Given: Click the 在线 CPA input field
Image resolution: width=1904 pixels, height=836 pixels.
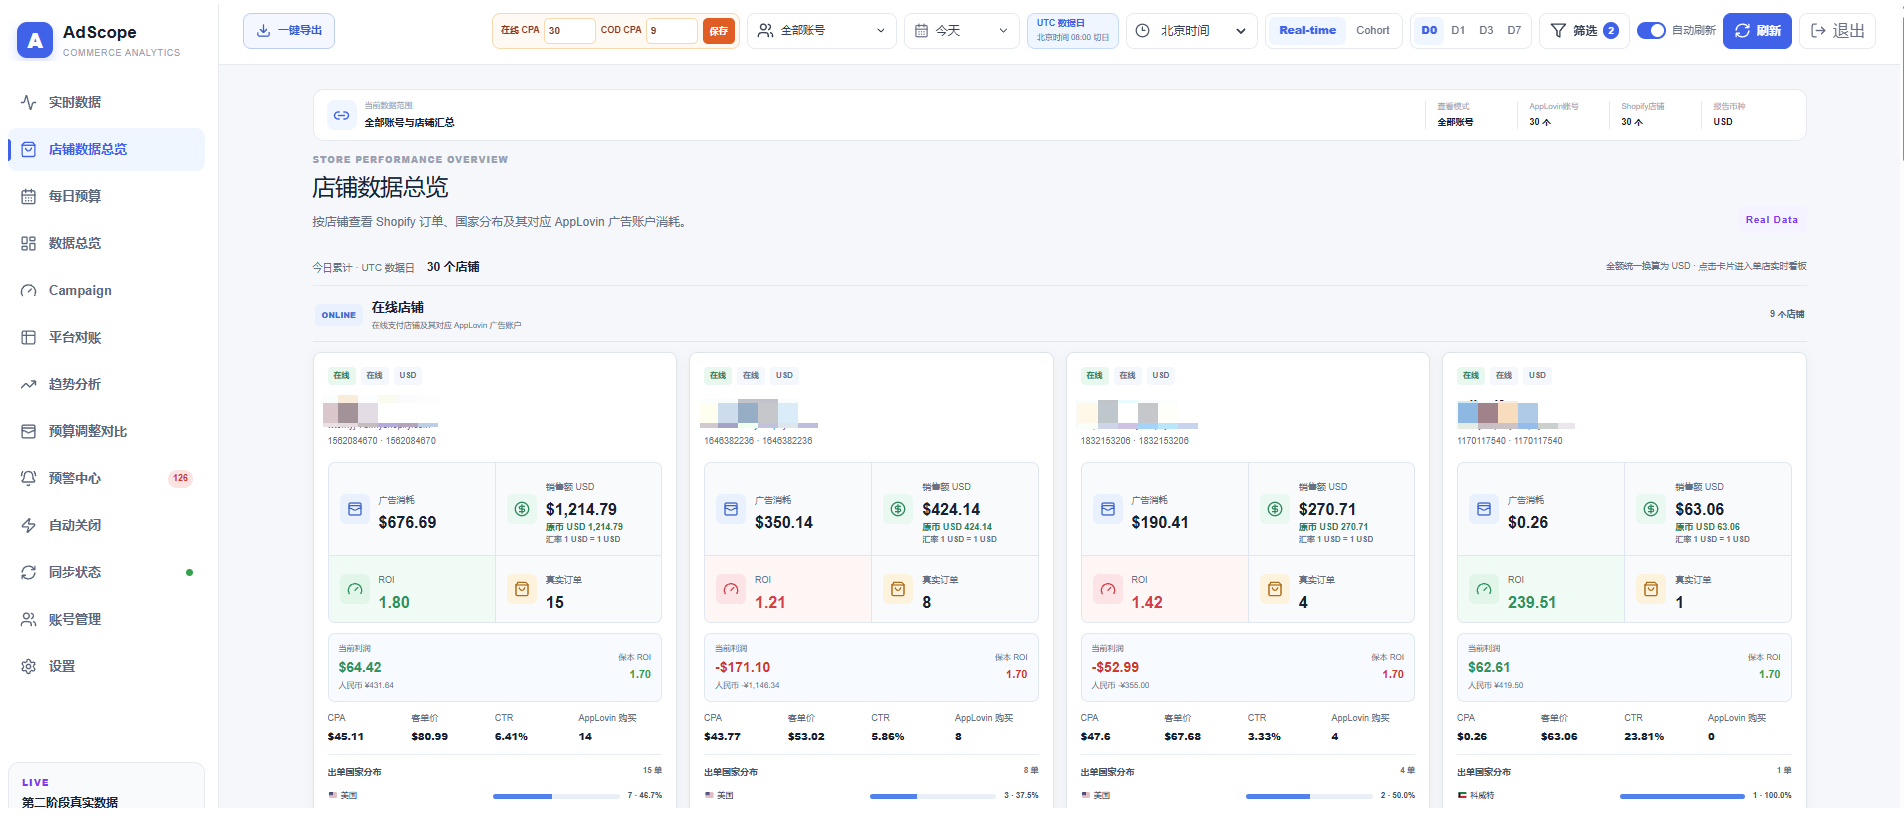Looking at the screenshot, I should point(570,31).
